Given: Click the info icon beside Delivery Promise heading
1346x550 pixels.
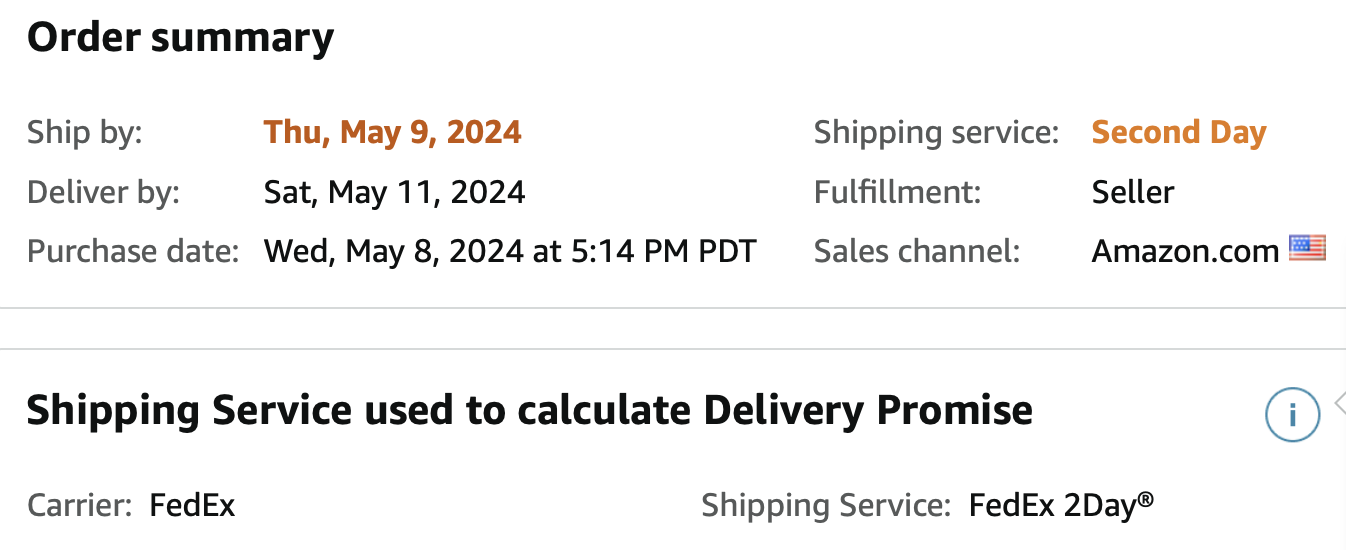Looking at the screenshot, I should (x=1292, y=414).
